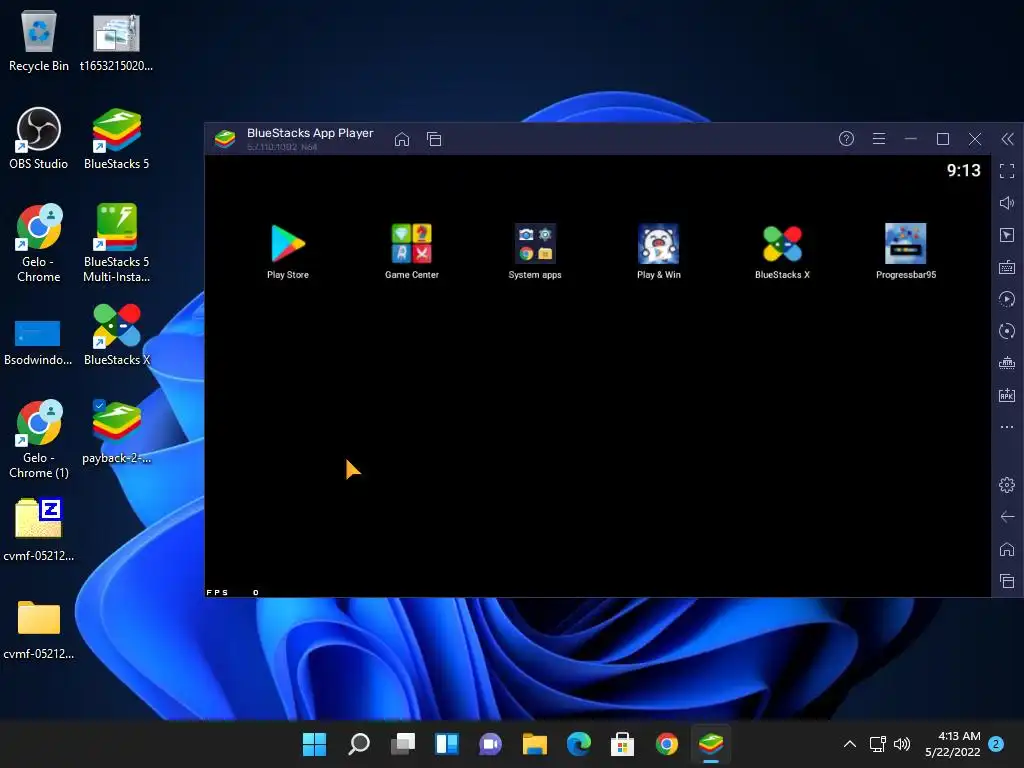Click the speaker icon in system tray

pos(902,744)
